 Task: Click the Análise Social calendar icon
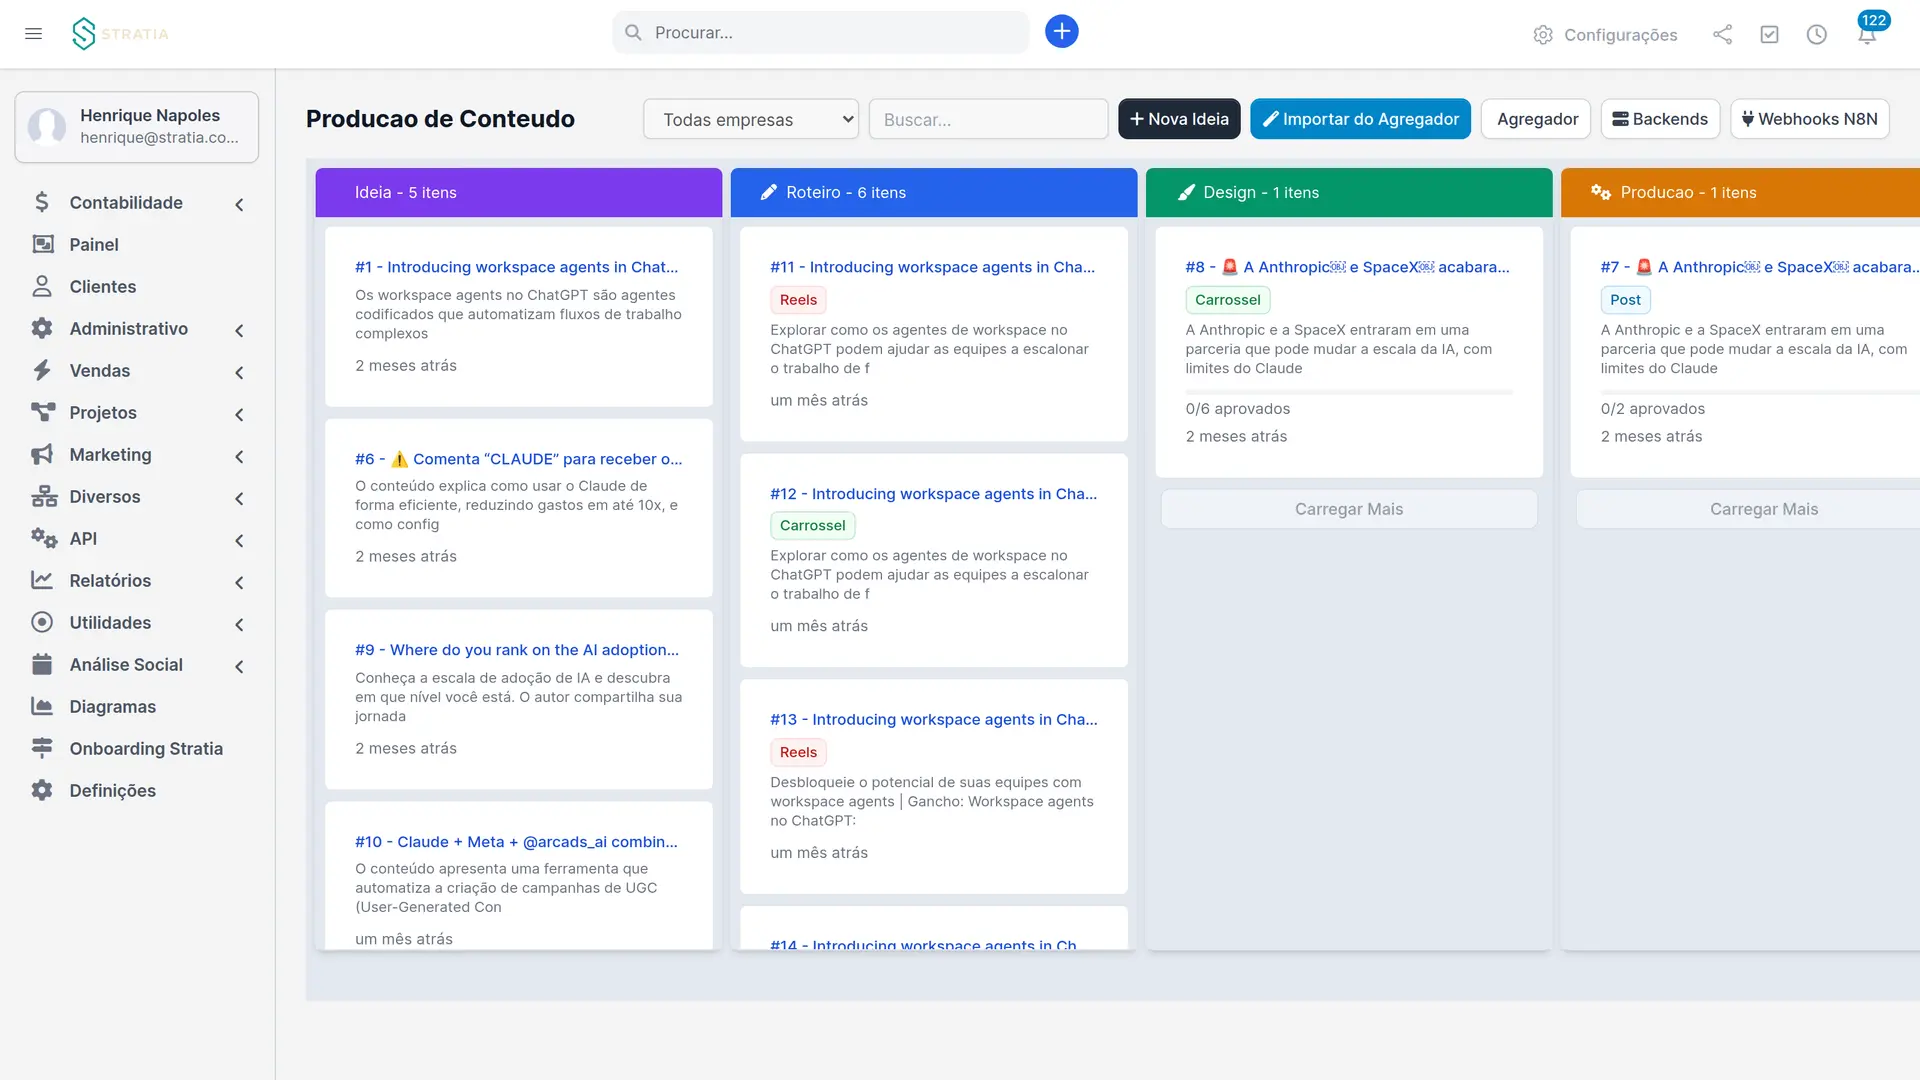coord(42,665)
